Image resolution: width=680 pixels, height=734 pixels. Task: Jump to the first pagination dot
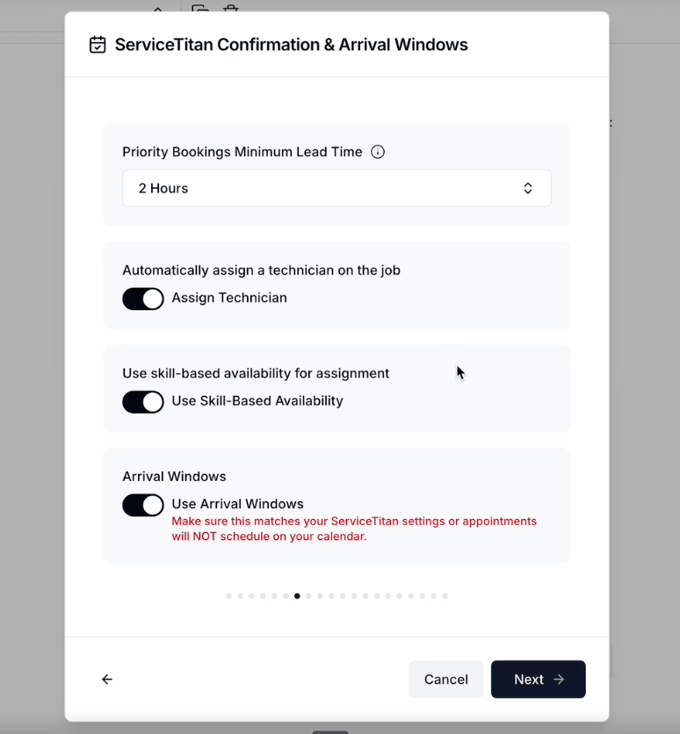click(229, 596)
